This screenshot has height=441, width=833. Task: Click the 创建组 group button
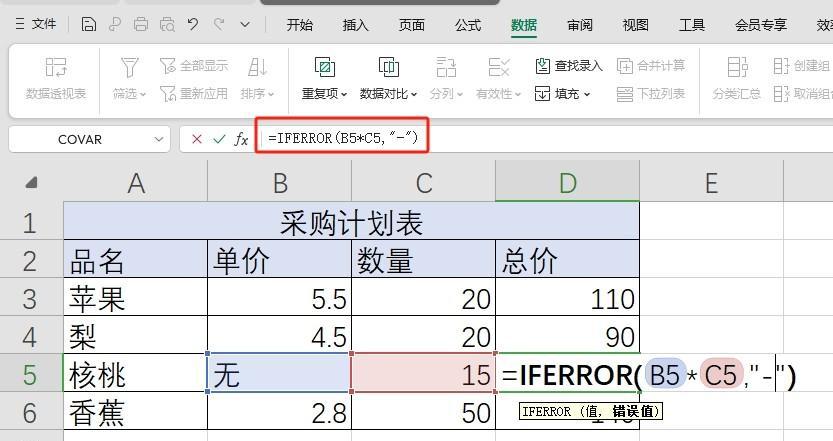tap(802, 66)
